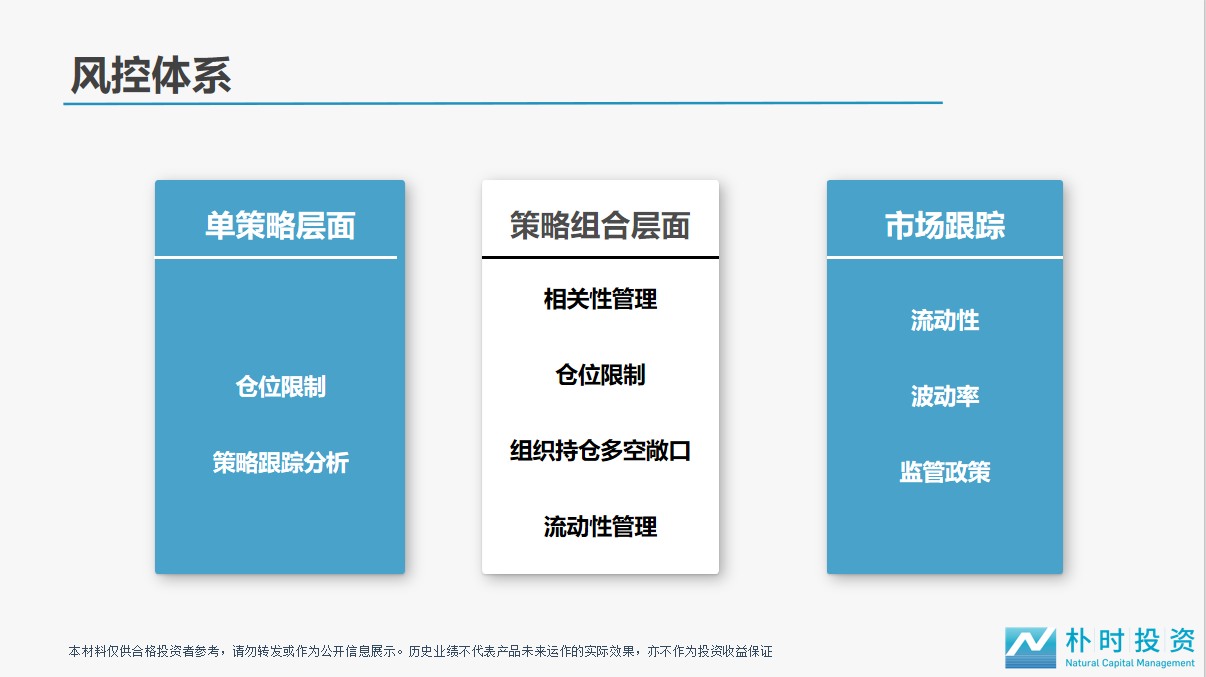
Task: Click the middle white panel background
Action: coord(600,555)
